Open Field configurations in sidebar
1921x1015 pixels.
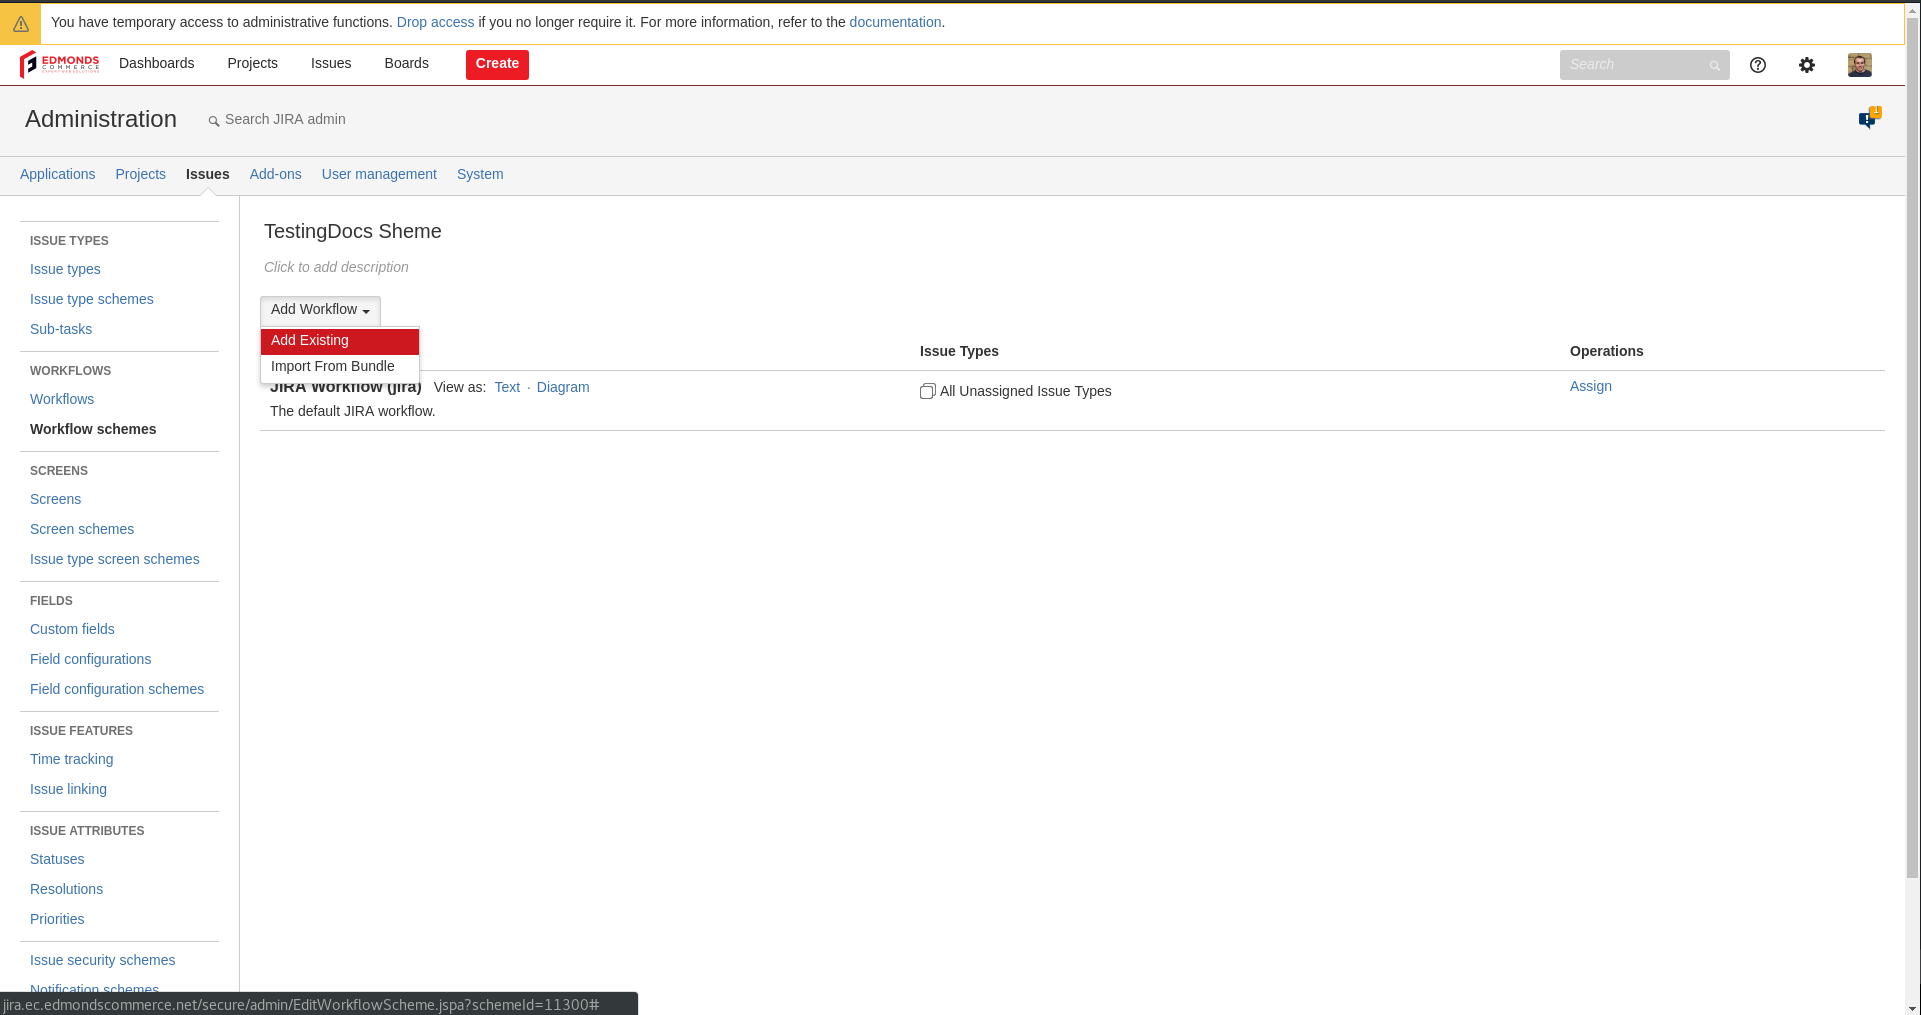point(91,659)
